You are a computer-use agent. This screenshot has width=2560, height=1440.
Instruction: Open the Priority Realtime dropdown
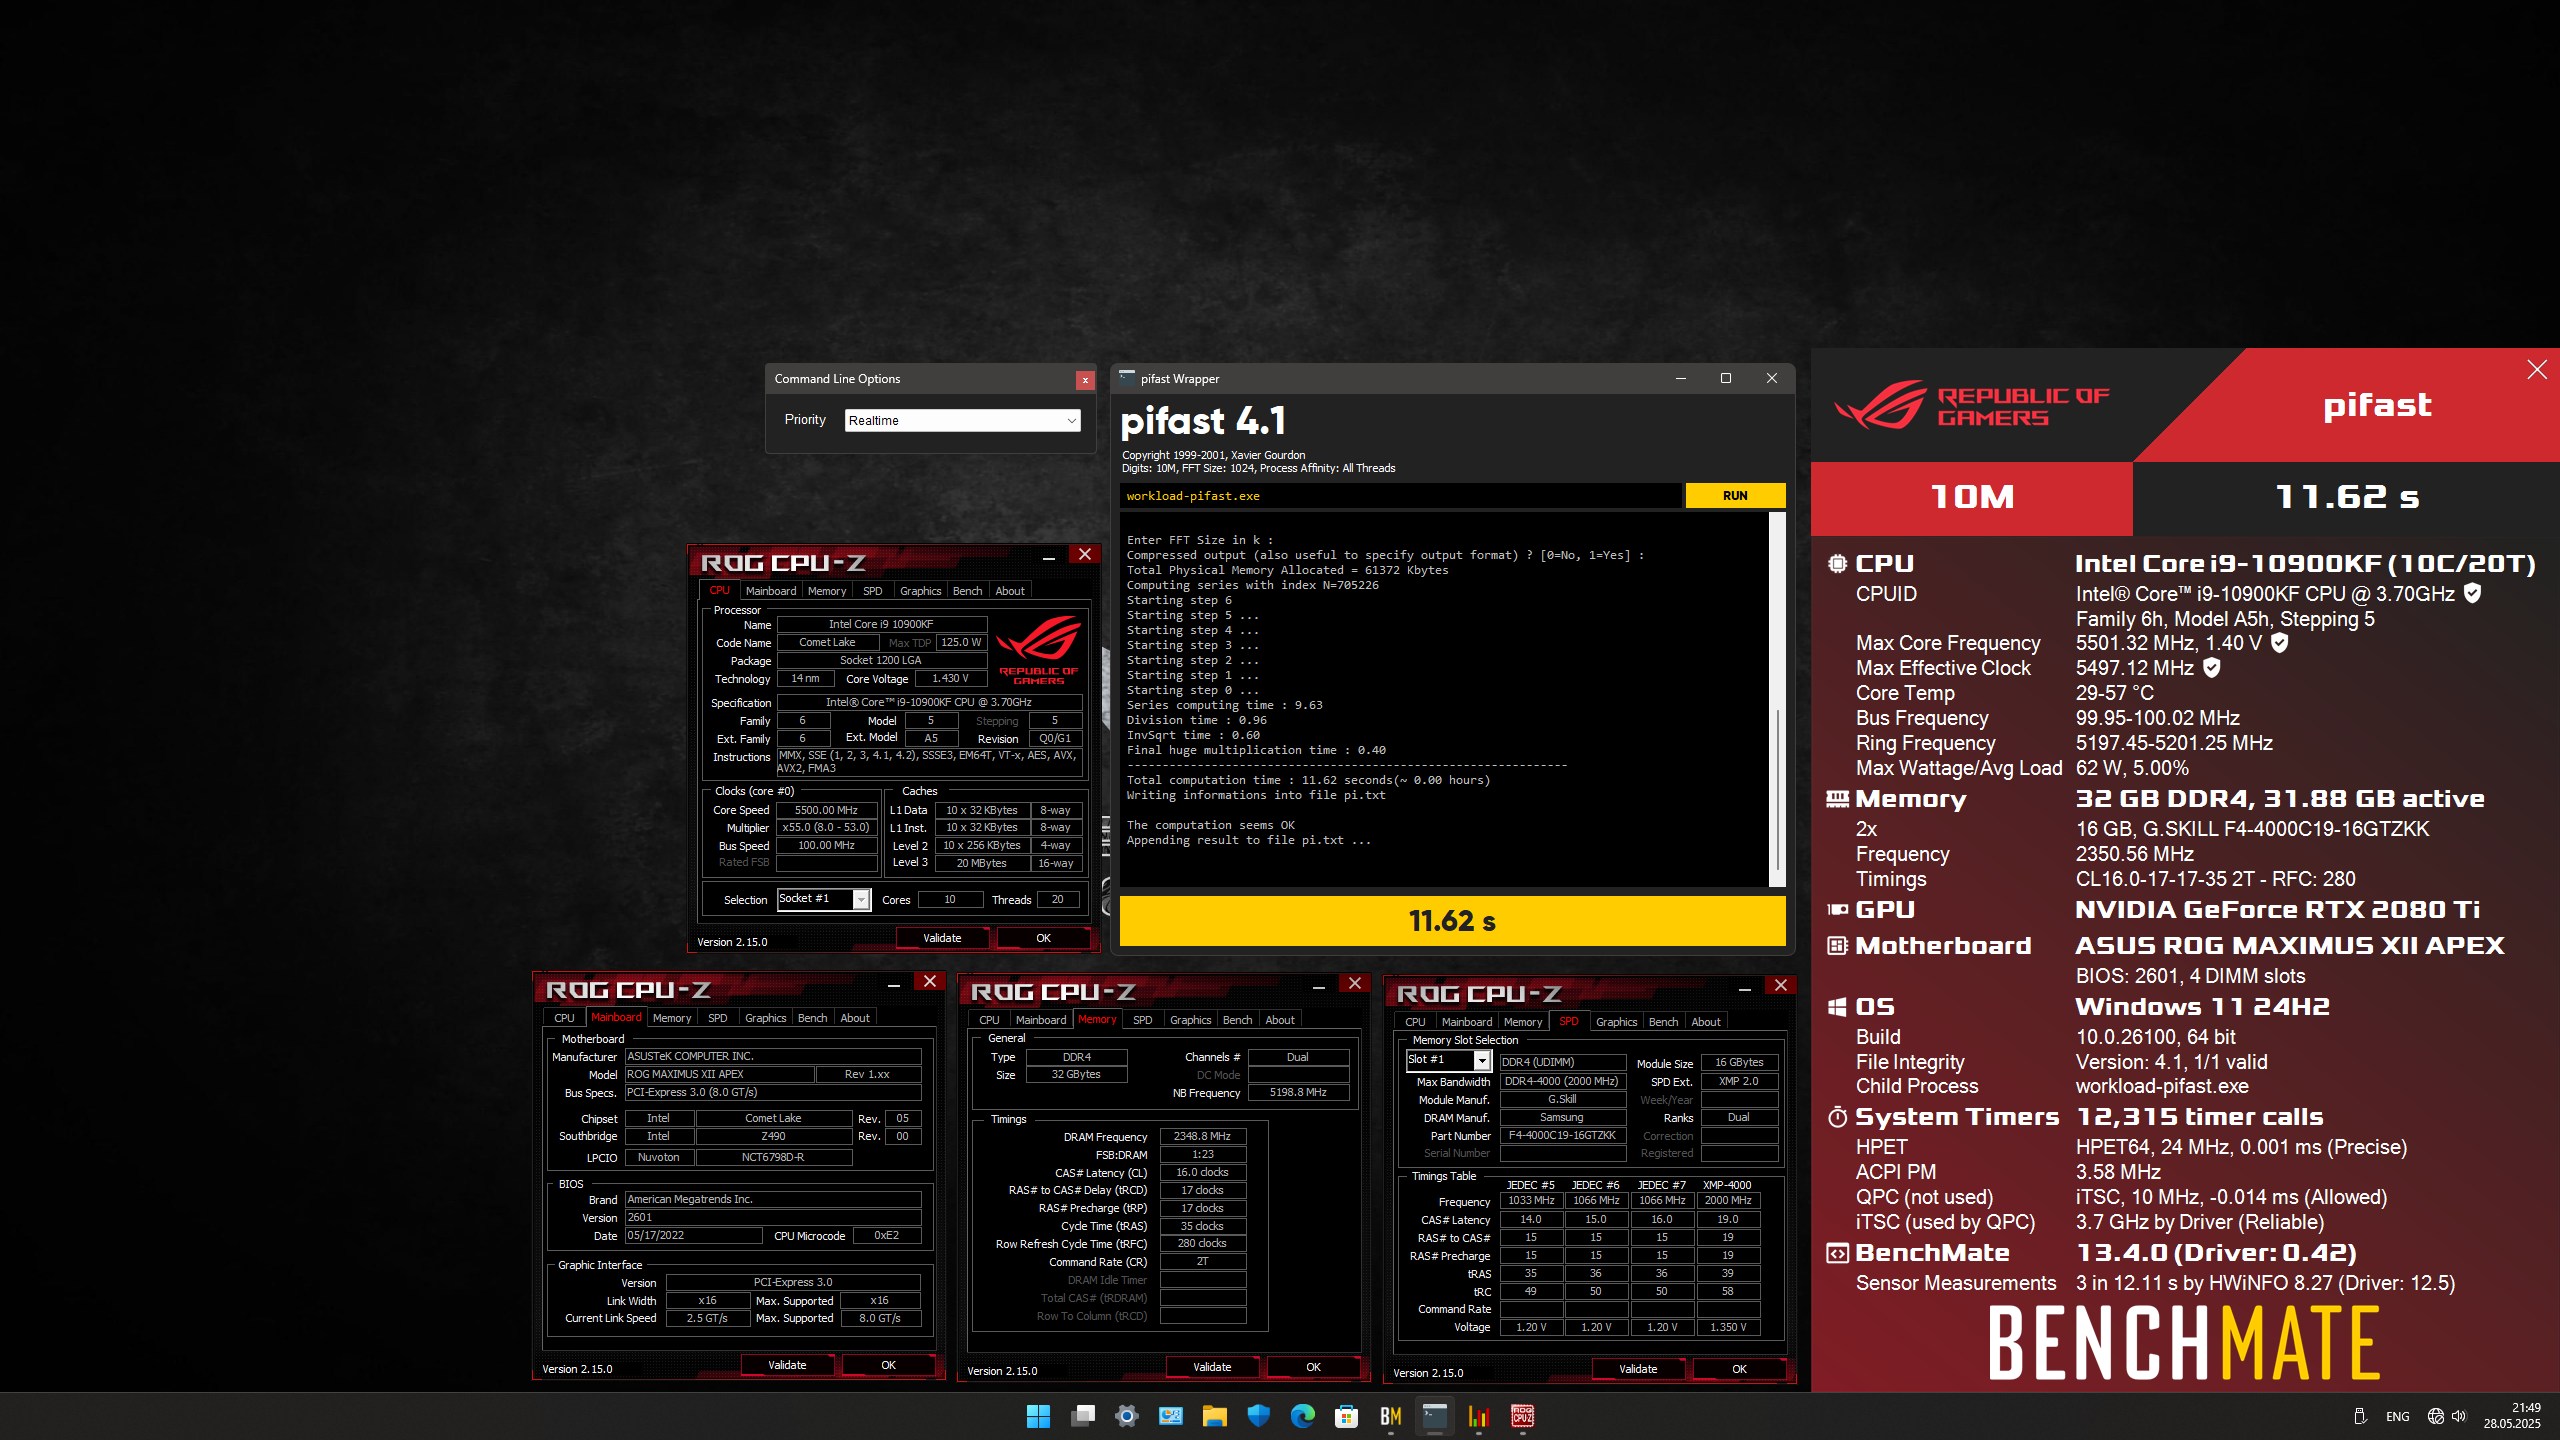[x=962, y=420]
